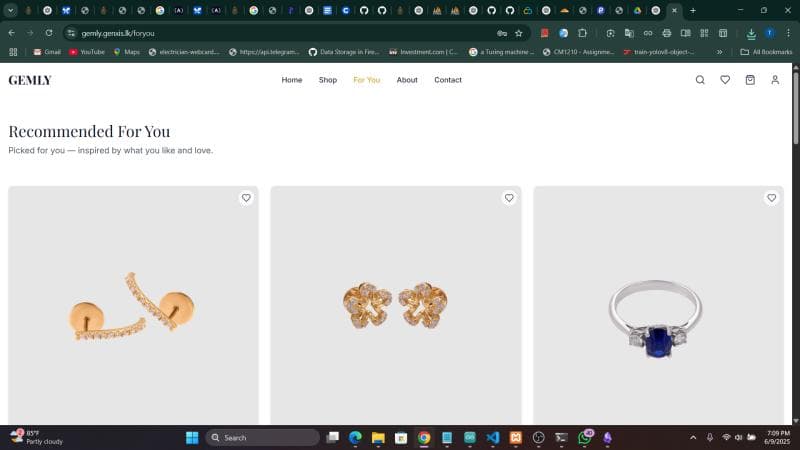Open the Contact link
Screen dimensions: 800x450
(x=448, y=80)
